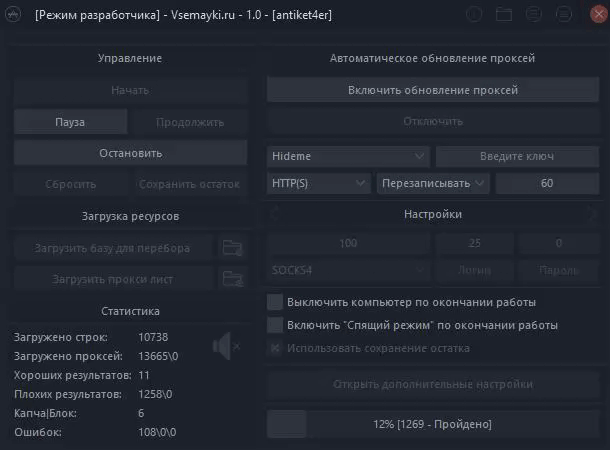Click Включить обновление проксей button
Image resolution: width=610 pixels, height=450 pixels.
pos(433,90)
